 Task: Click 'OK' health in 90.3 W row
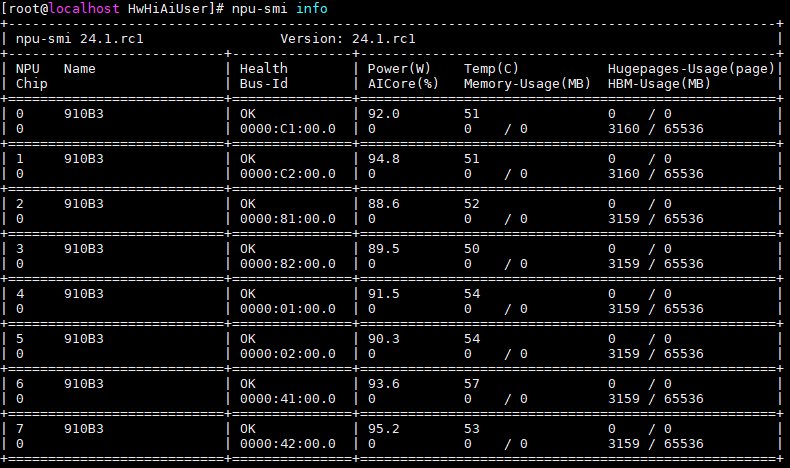click(247, 339)
